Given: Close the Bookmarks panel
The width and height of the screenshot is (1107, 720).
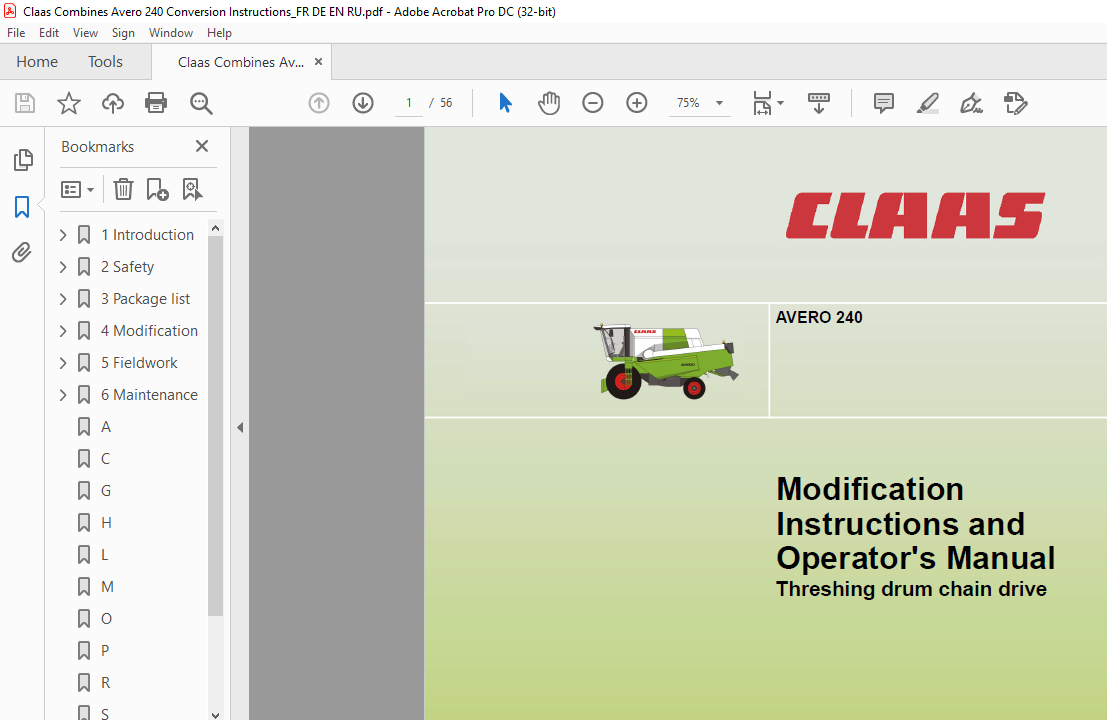Looking at the screenshot, I should (202, 146).
